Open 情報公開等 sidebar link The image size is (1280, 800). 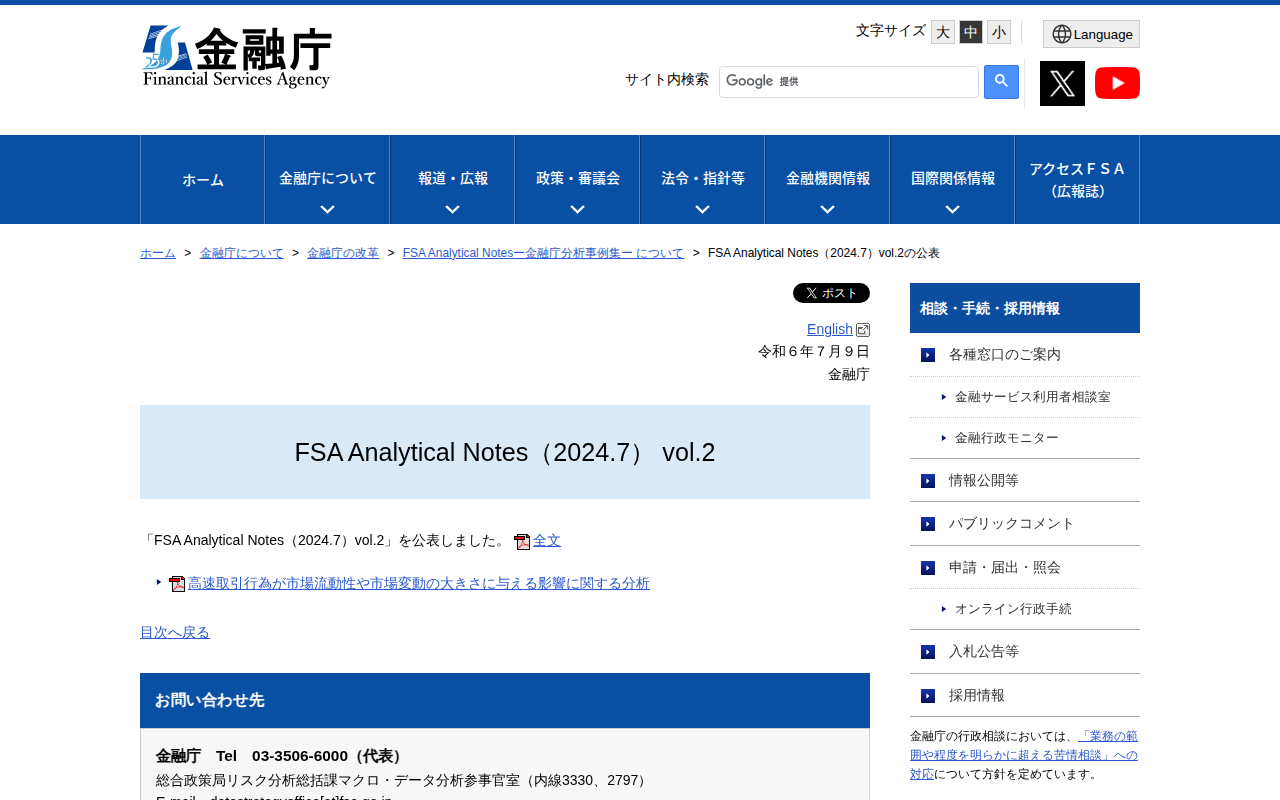click(984, 480)
